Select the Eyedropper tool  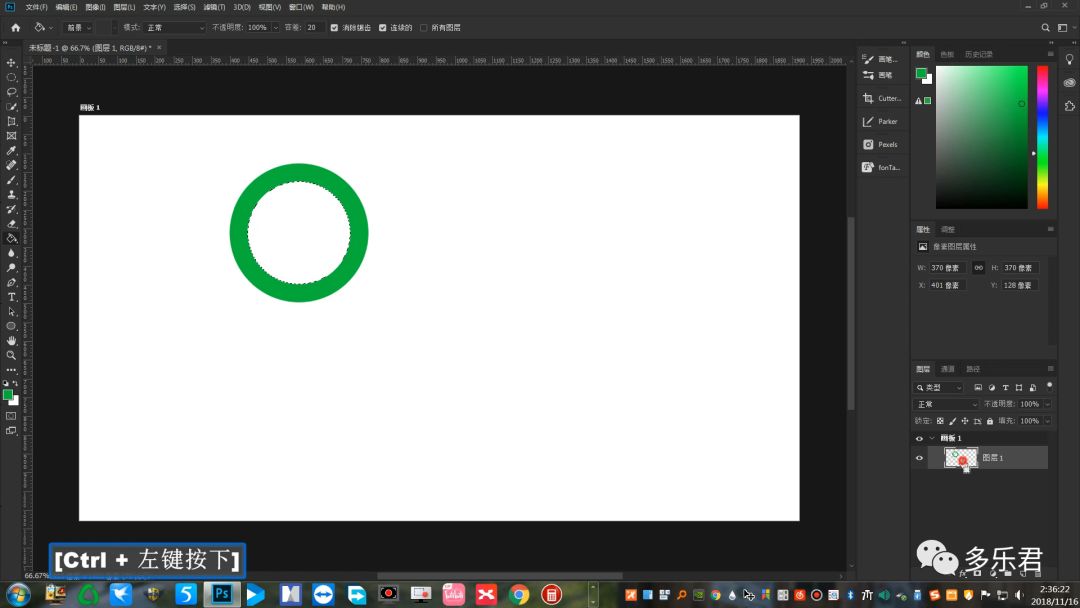11,150
